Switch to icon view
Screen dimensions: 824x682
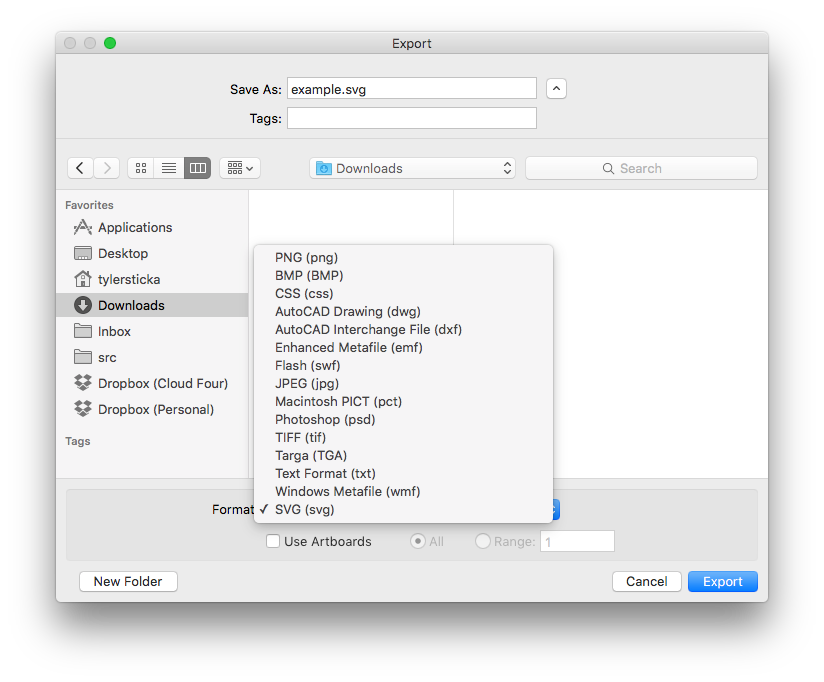(x=140, y=167)
